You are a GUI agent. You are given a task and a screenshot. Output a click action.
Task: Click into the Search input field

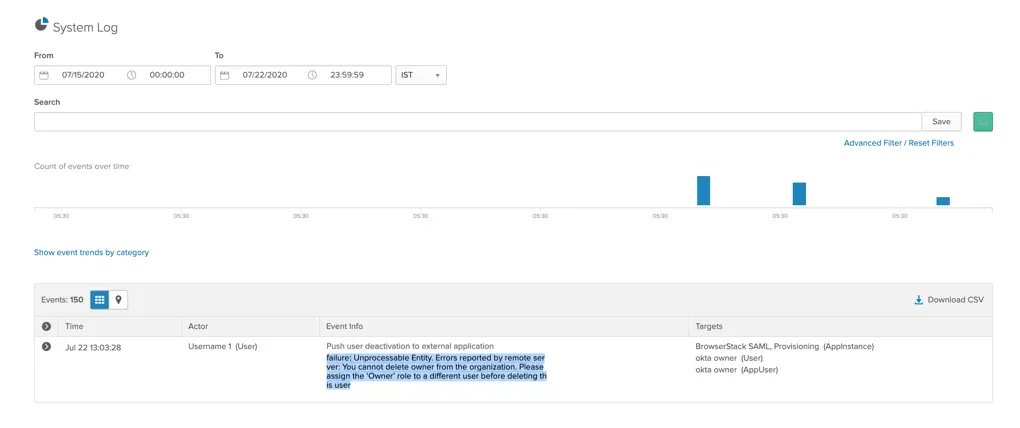(x=476, y=122)
